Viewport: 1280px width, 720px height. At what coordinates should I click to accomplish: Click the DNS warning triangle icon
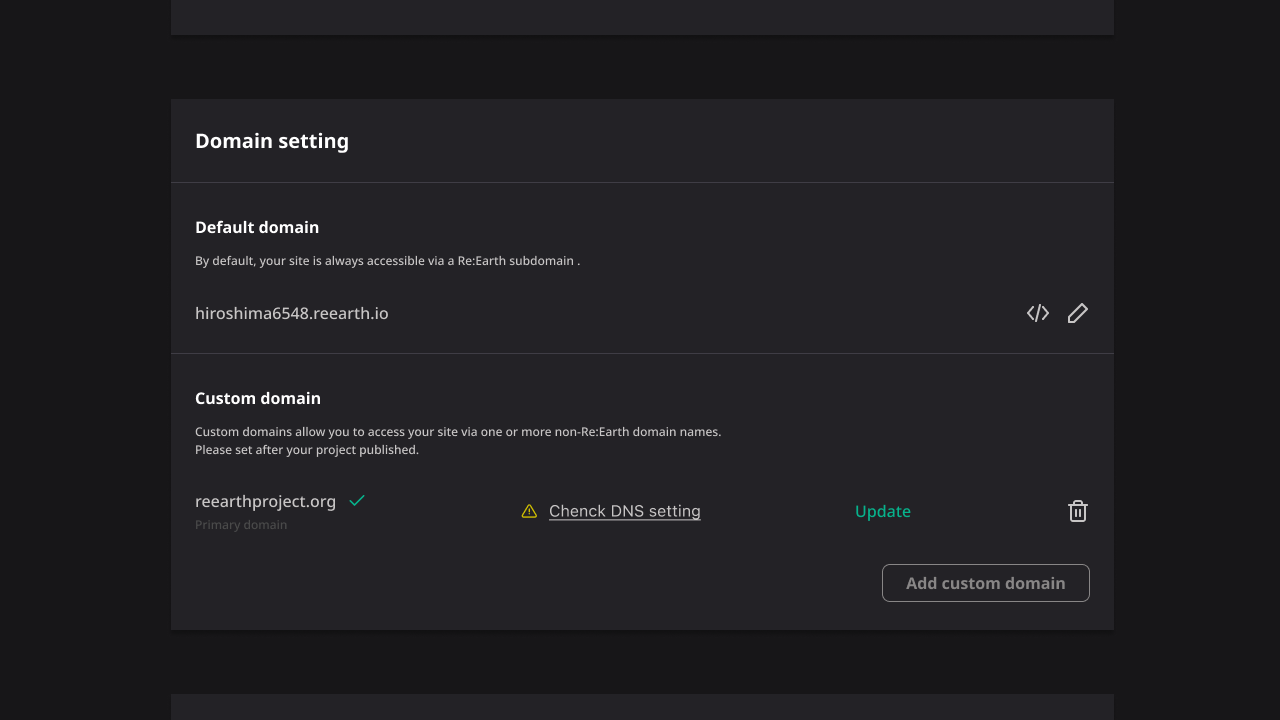point(529,511)
